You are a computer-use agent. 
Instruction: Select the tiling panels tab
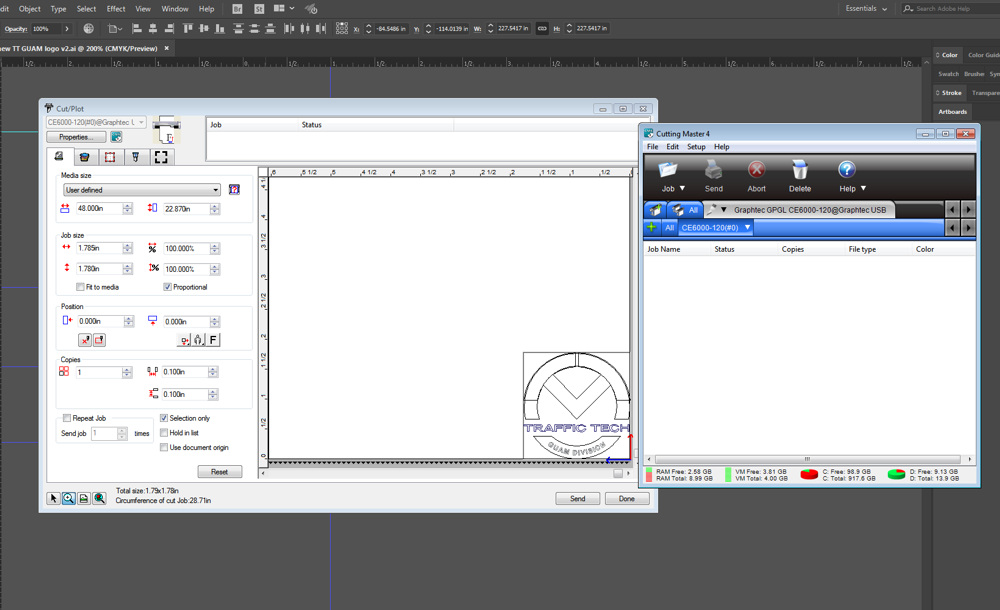click(x=110, y=157)
